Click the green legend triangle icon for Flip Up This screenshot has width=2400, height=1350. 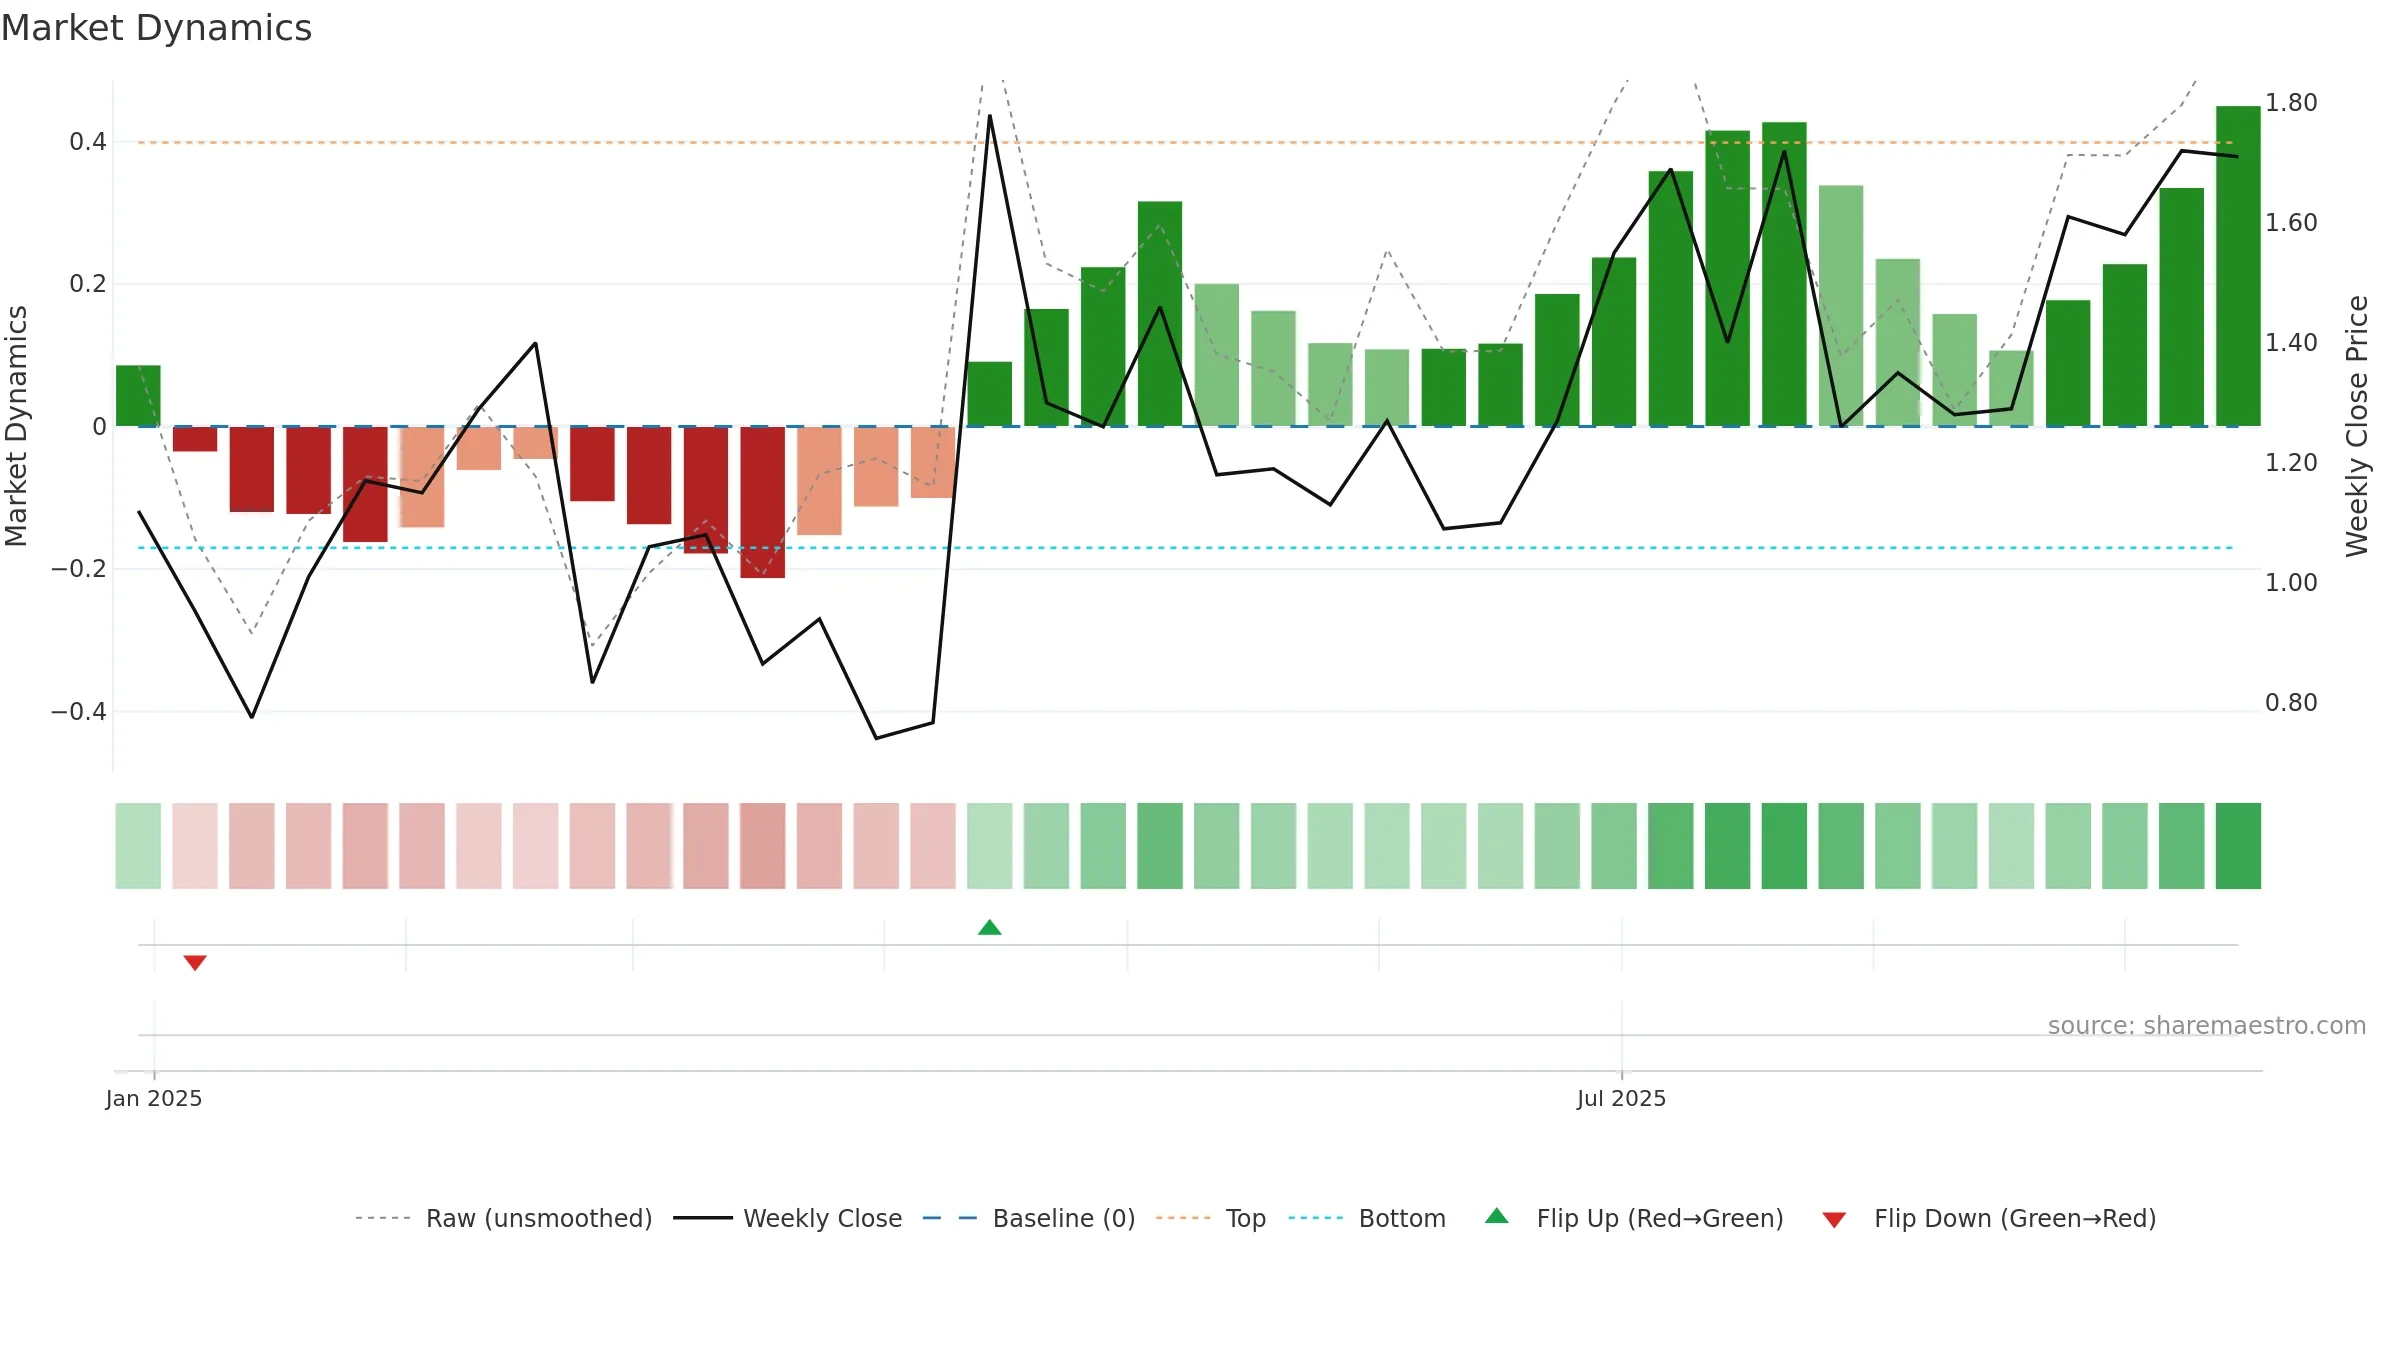coord(1497,1216)
